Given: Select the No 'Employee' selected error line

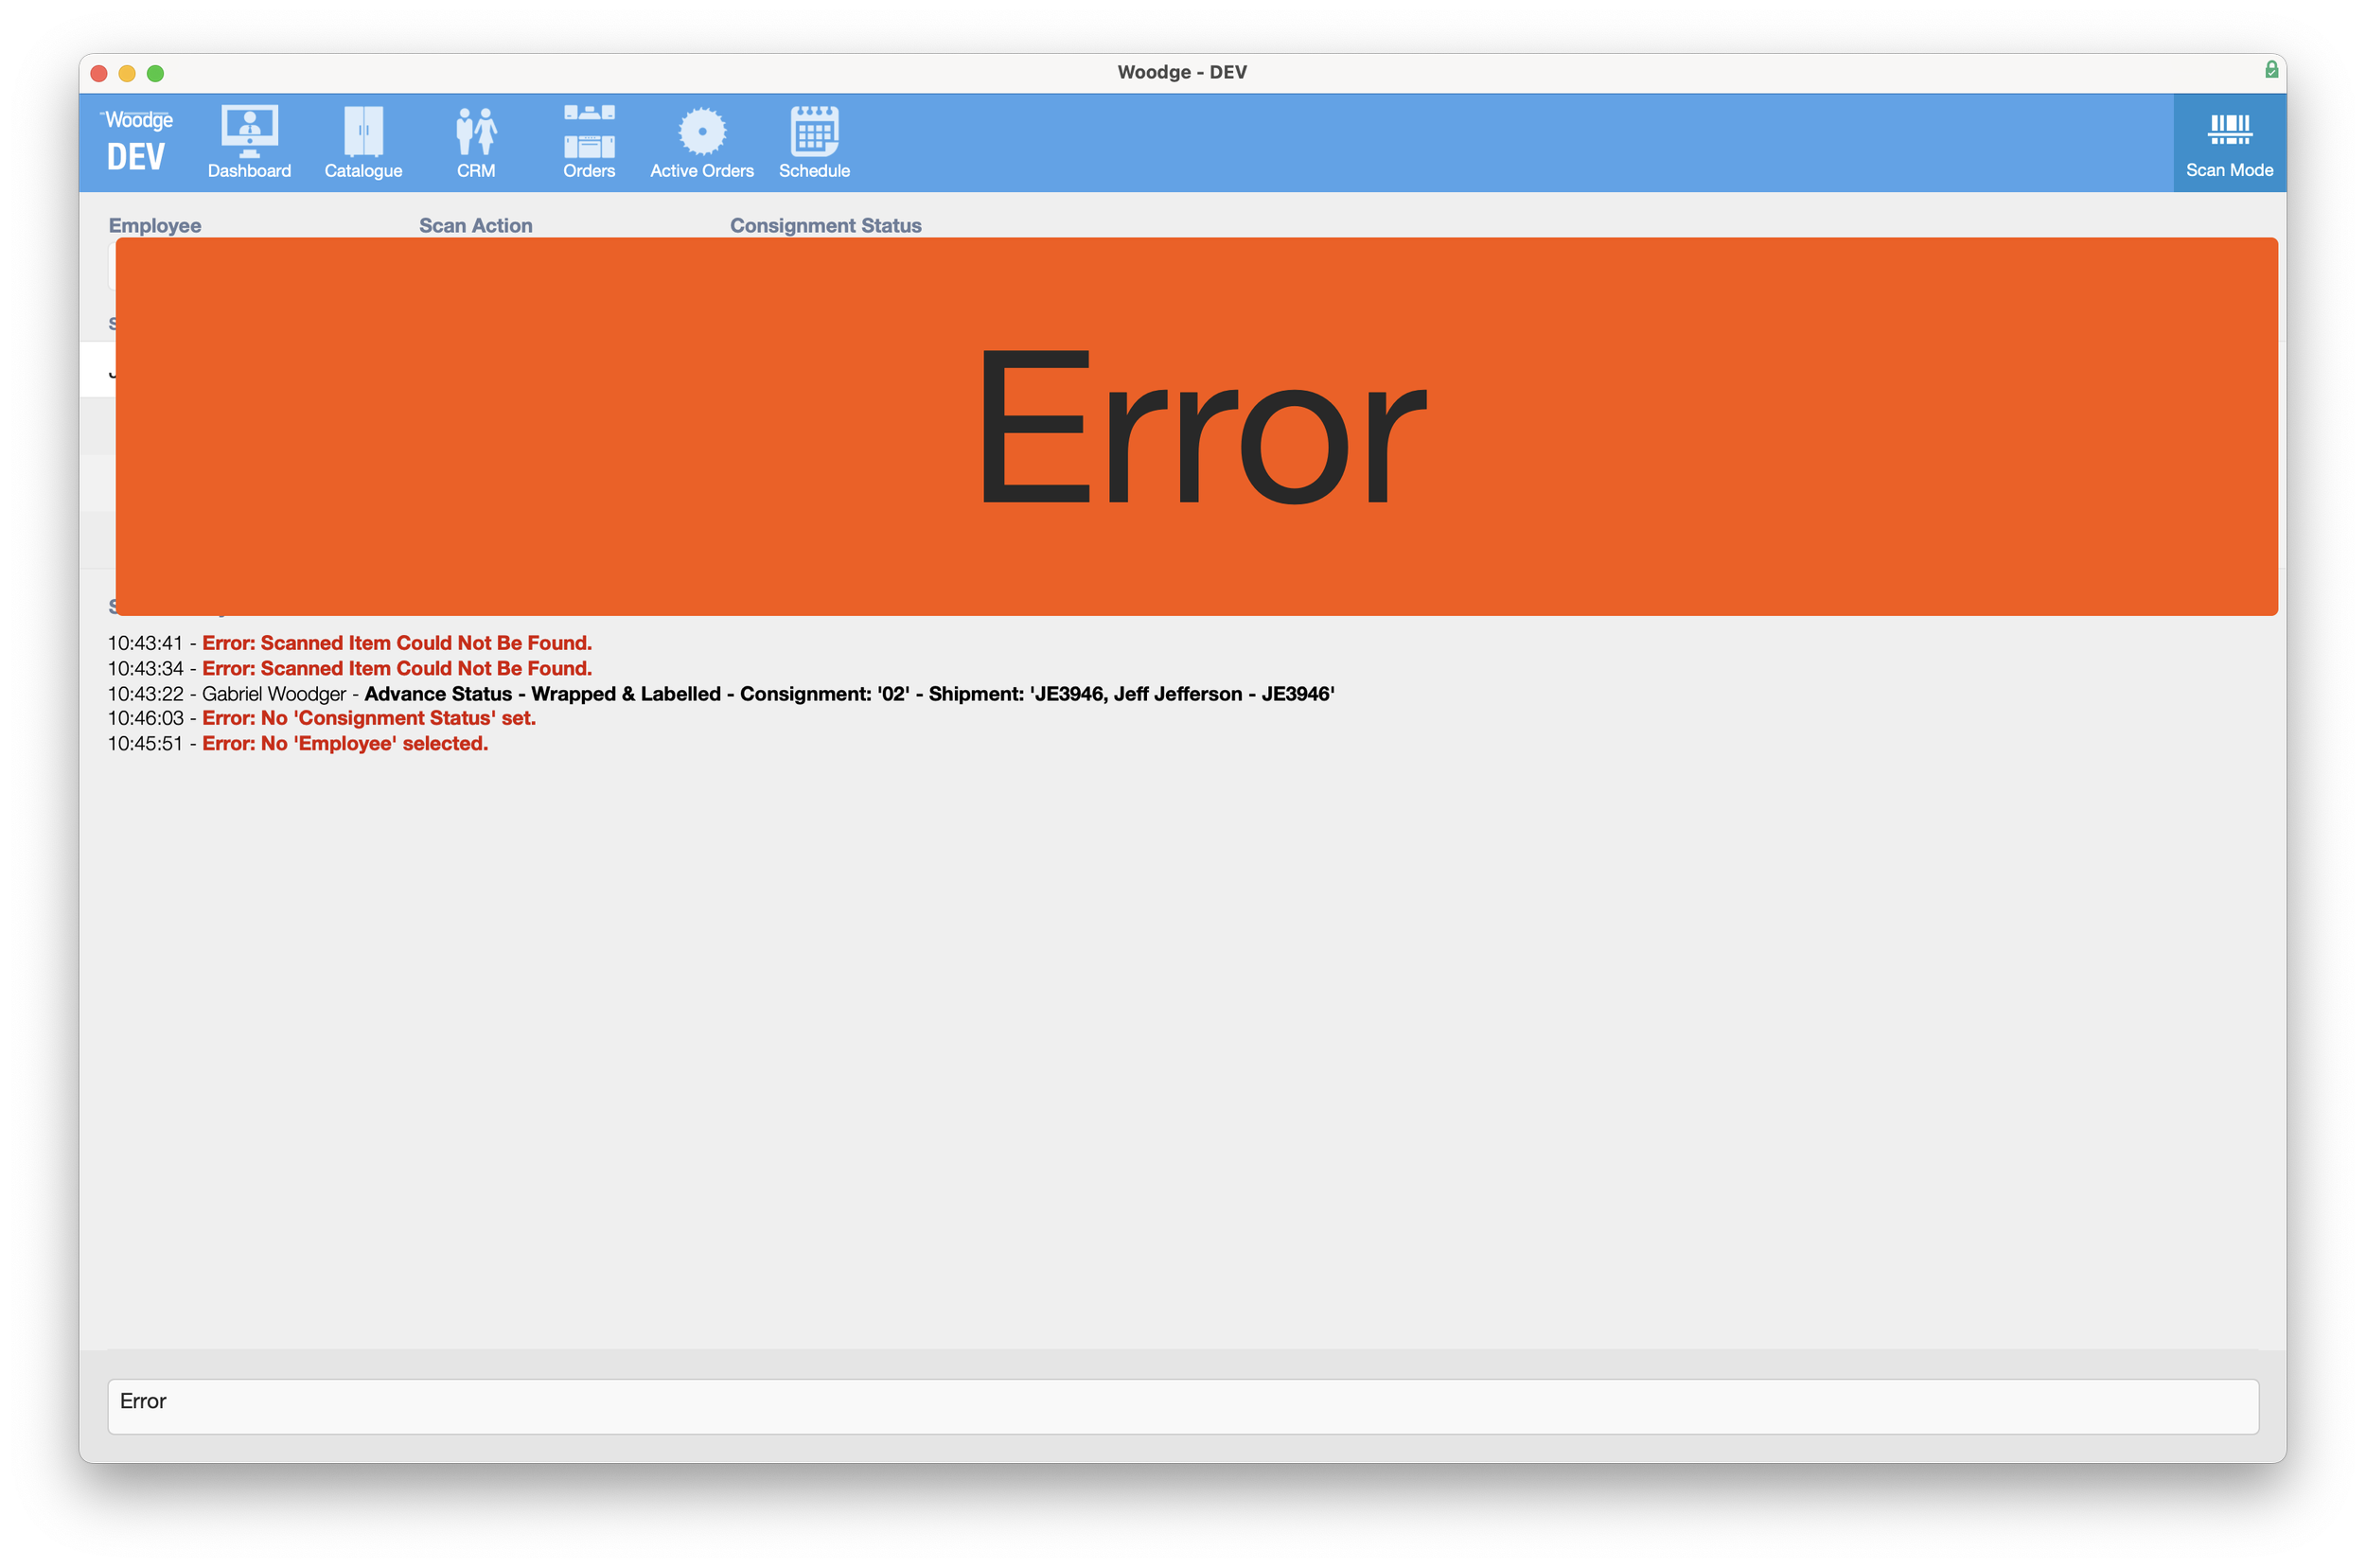Looking at the screenshot, I should point(344,744).
